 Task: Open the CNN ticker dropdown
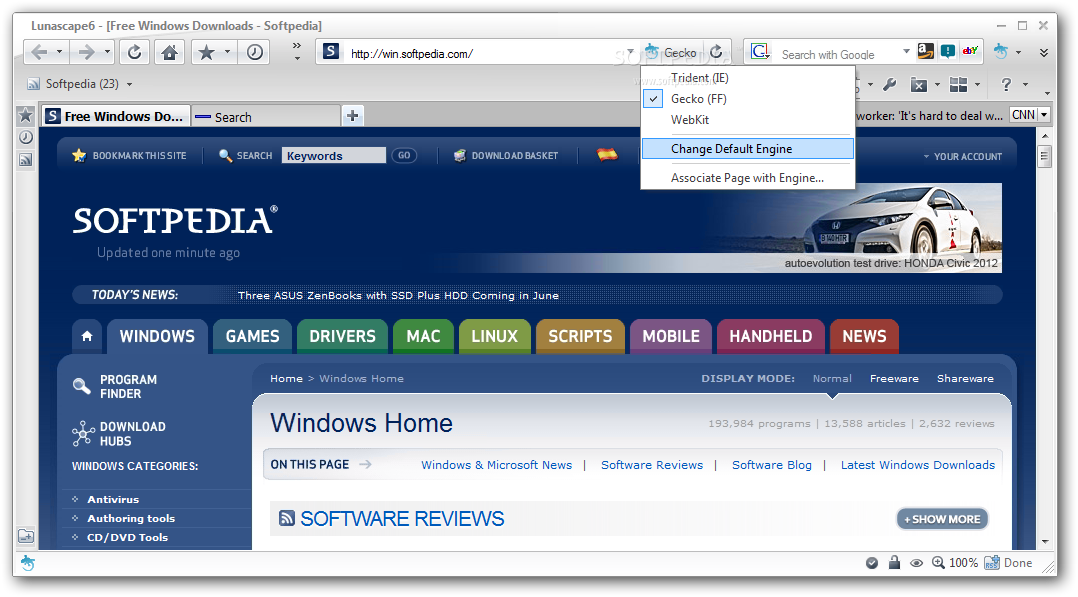coord(1044,115)
